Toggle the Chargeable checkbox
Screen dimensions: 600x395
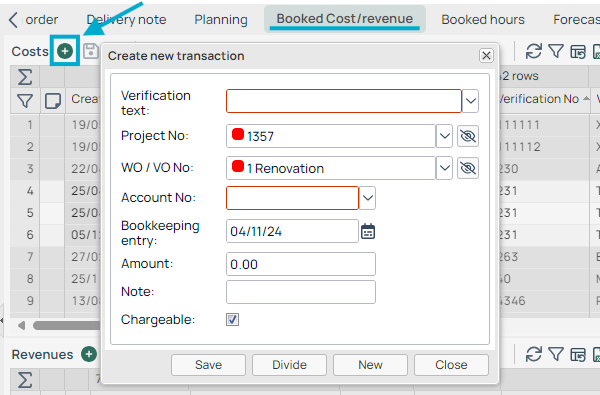coord(232,319)
